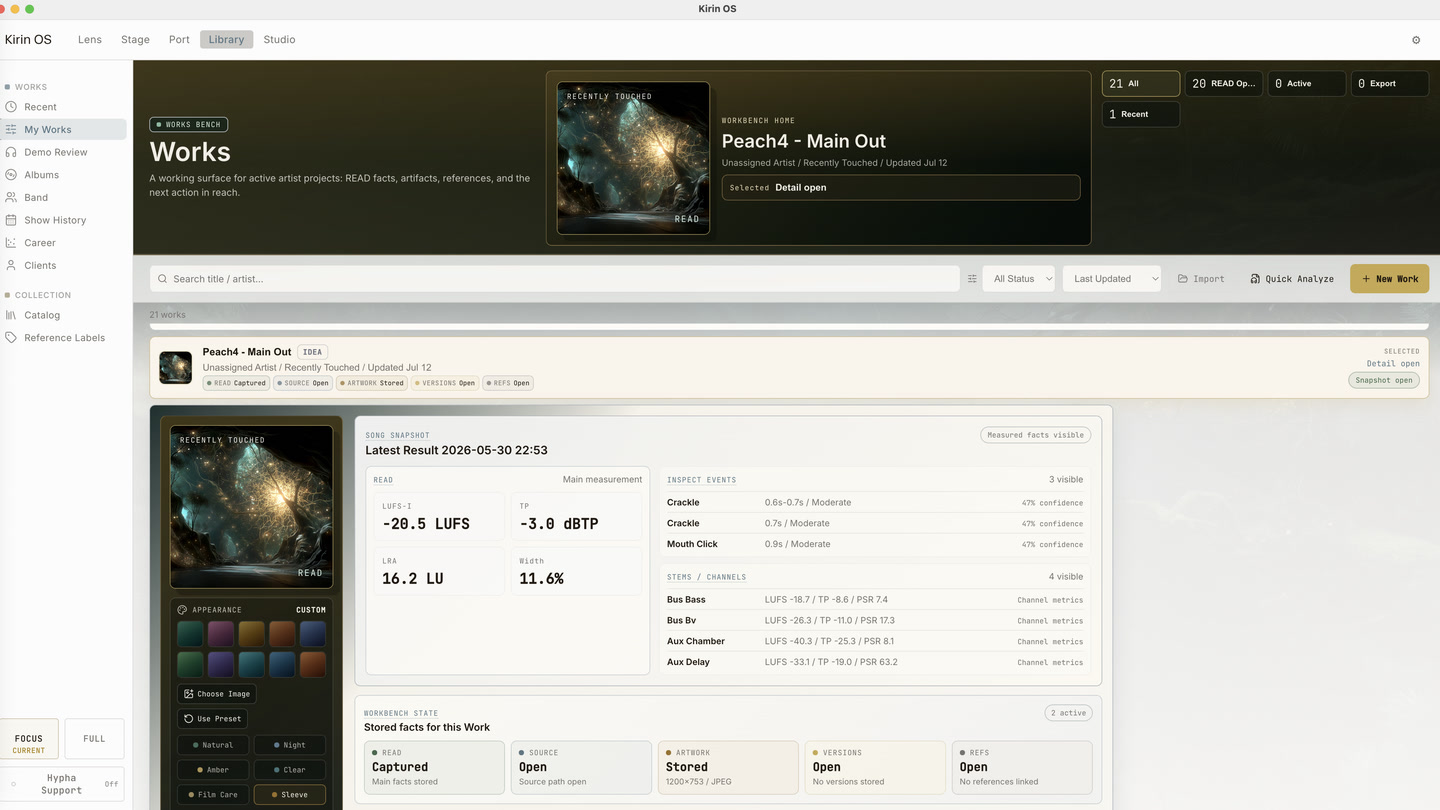Click the Quick Analyze icon

[x=1255, y=279]
